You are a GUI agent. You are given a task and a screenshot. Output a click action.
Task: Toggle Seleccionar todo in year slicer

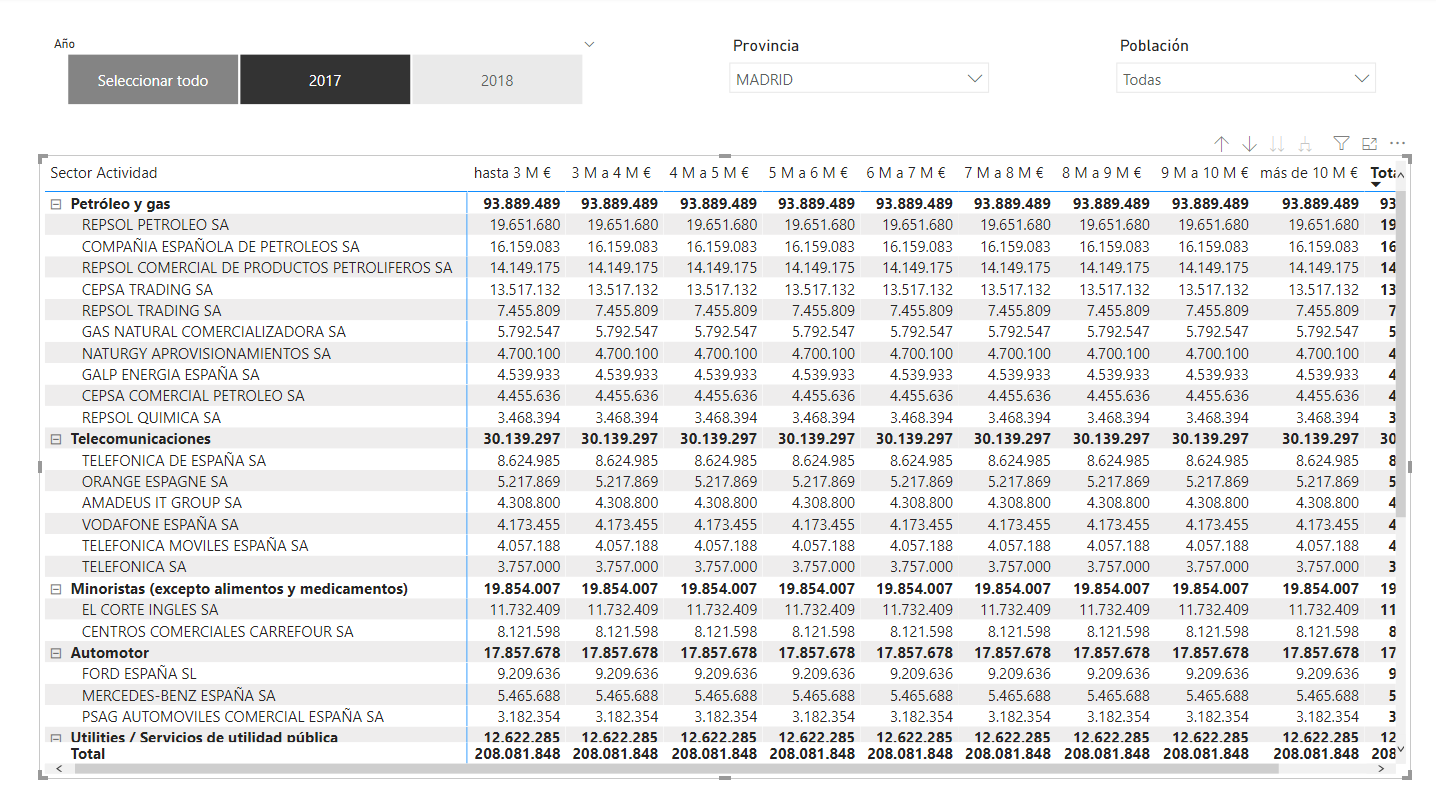152,78
